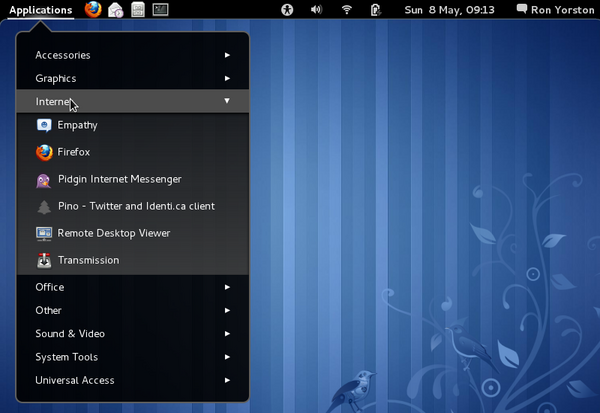Image resolution: width=600 pixels, height=413 pixels.
Task: Click the Remote Desktop Viewer monitor icon
Action: tap(44, 233)
